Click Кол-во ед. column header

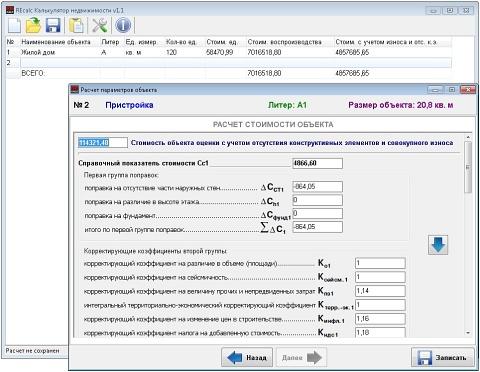point(181,42)
